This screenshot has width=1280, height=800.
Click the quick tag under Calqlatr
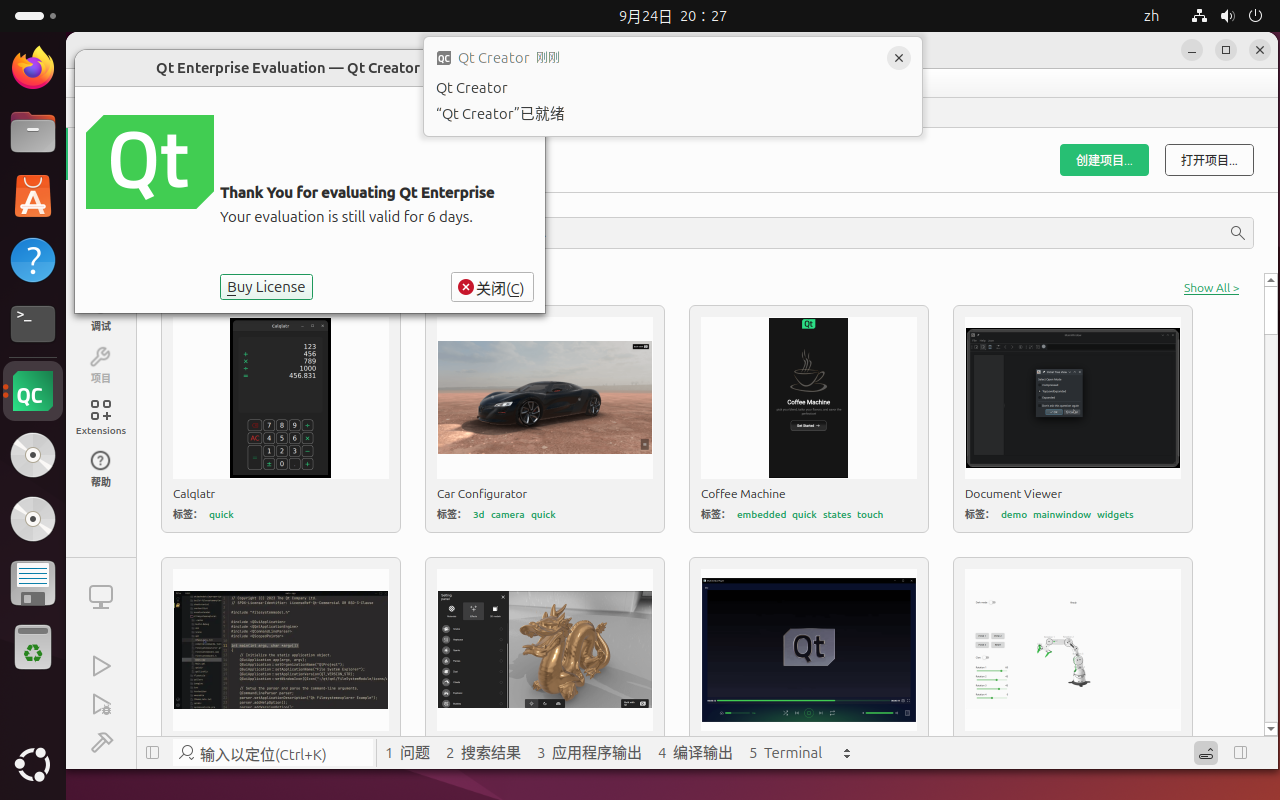coord(221,515)
